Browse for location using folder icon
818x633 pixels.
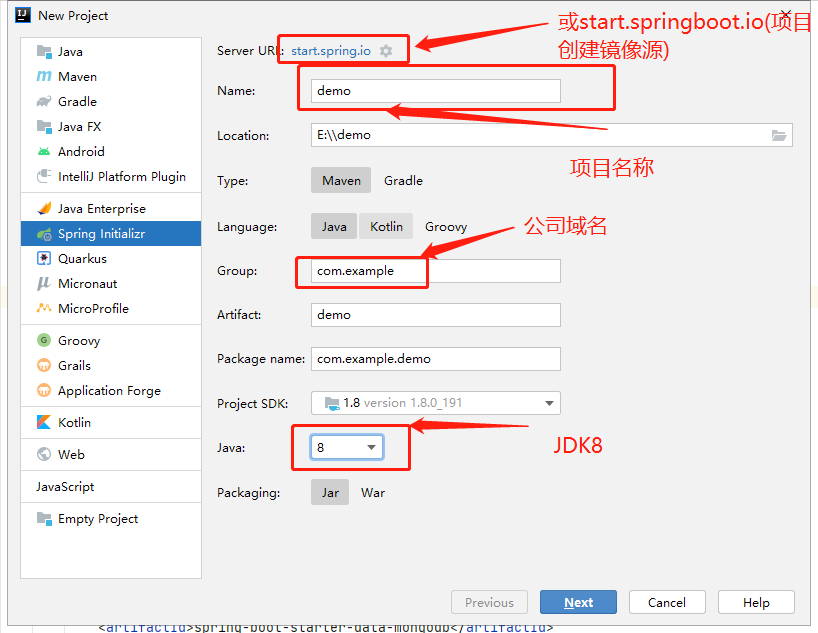pos(779,136)
